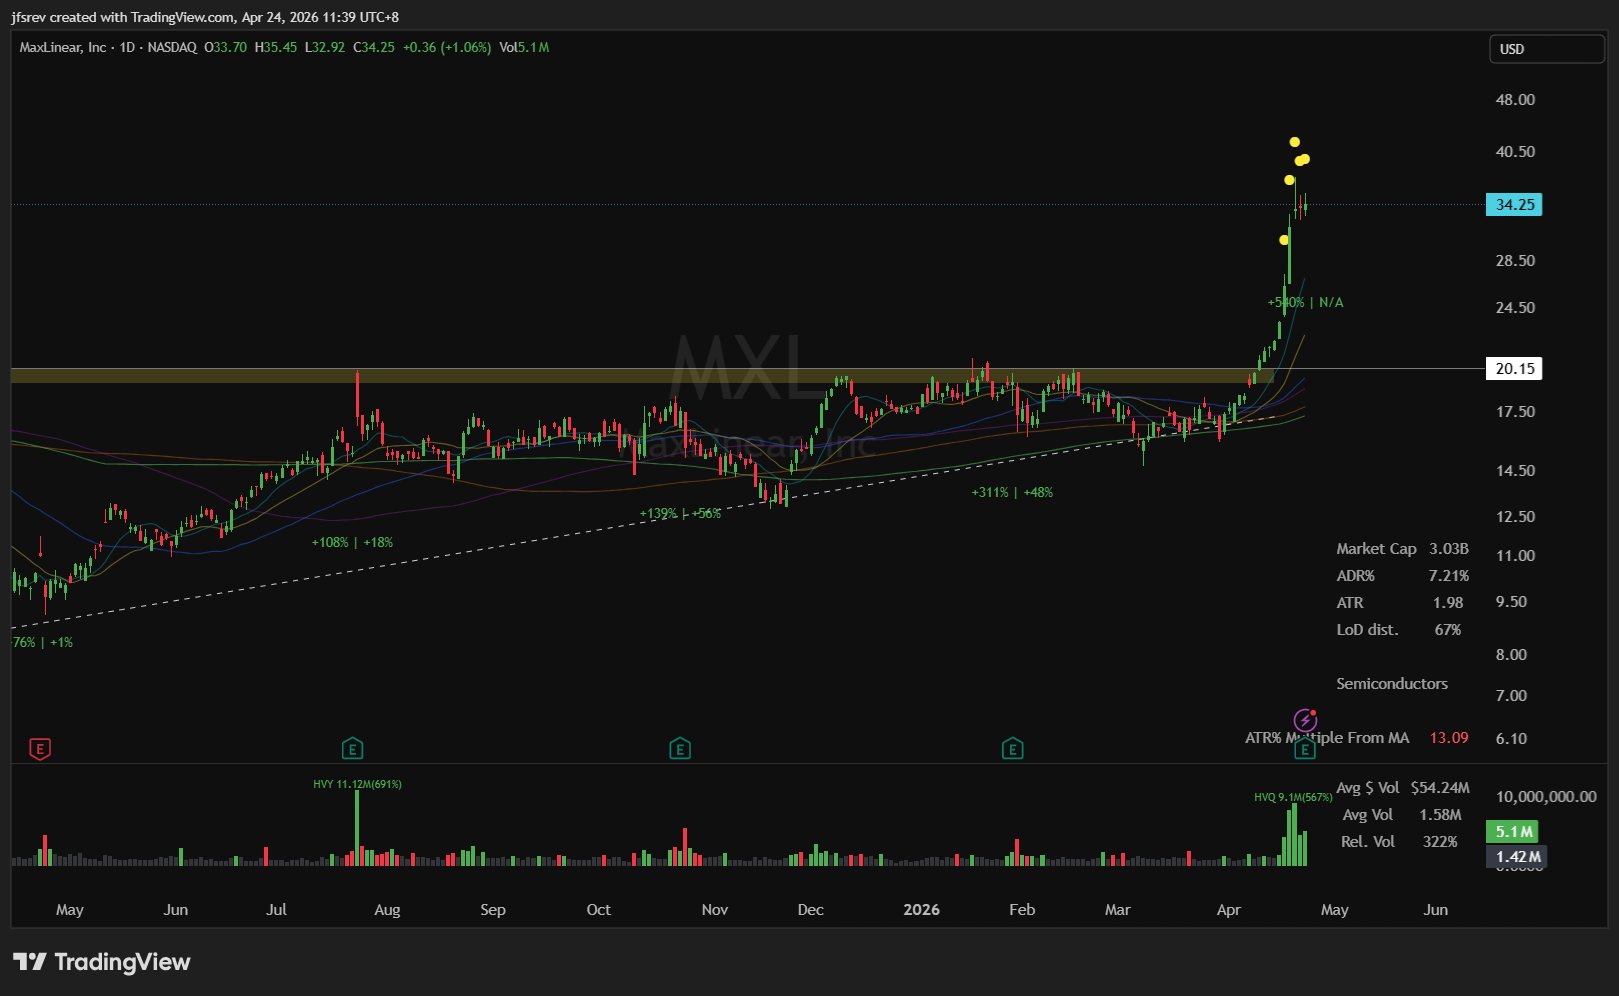Open the earnings marker near August
Viewport: 1619px width, 996px height.
[352, 748]
